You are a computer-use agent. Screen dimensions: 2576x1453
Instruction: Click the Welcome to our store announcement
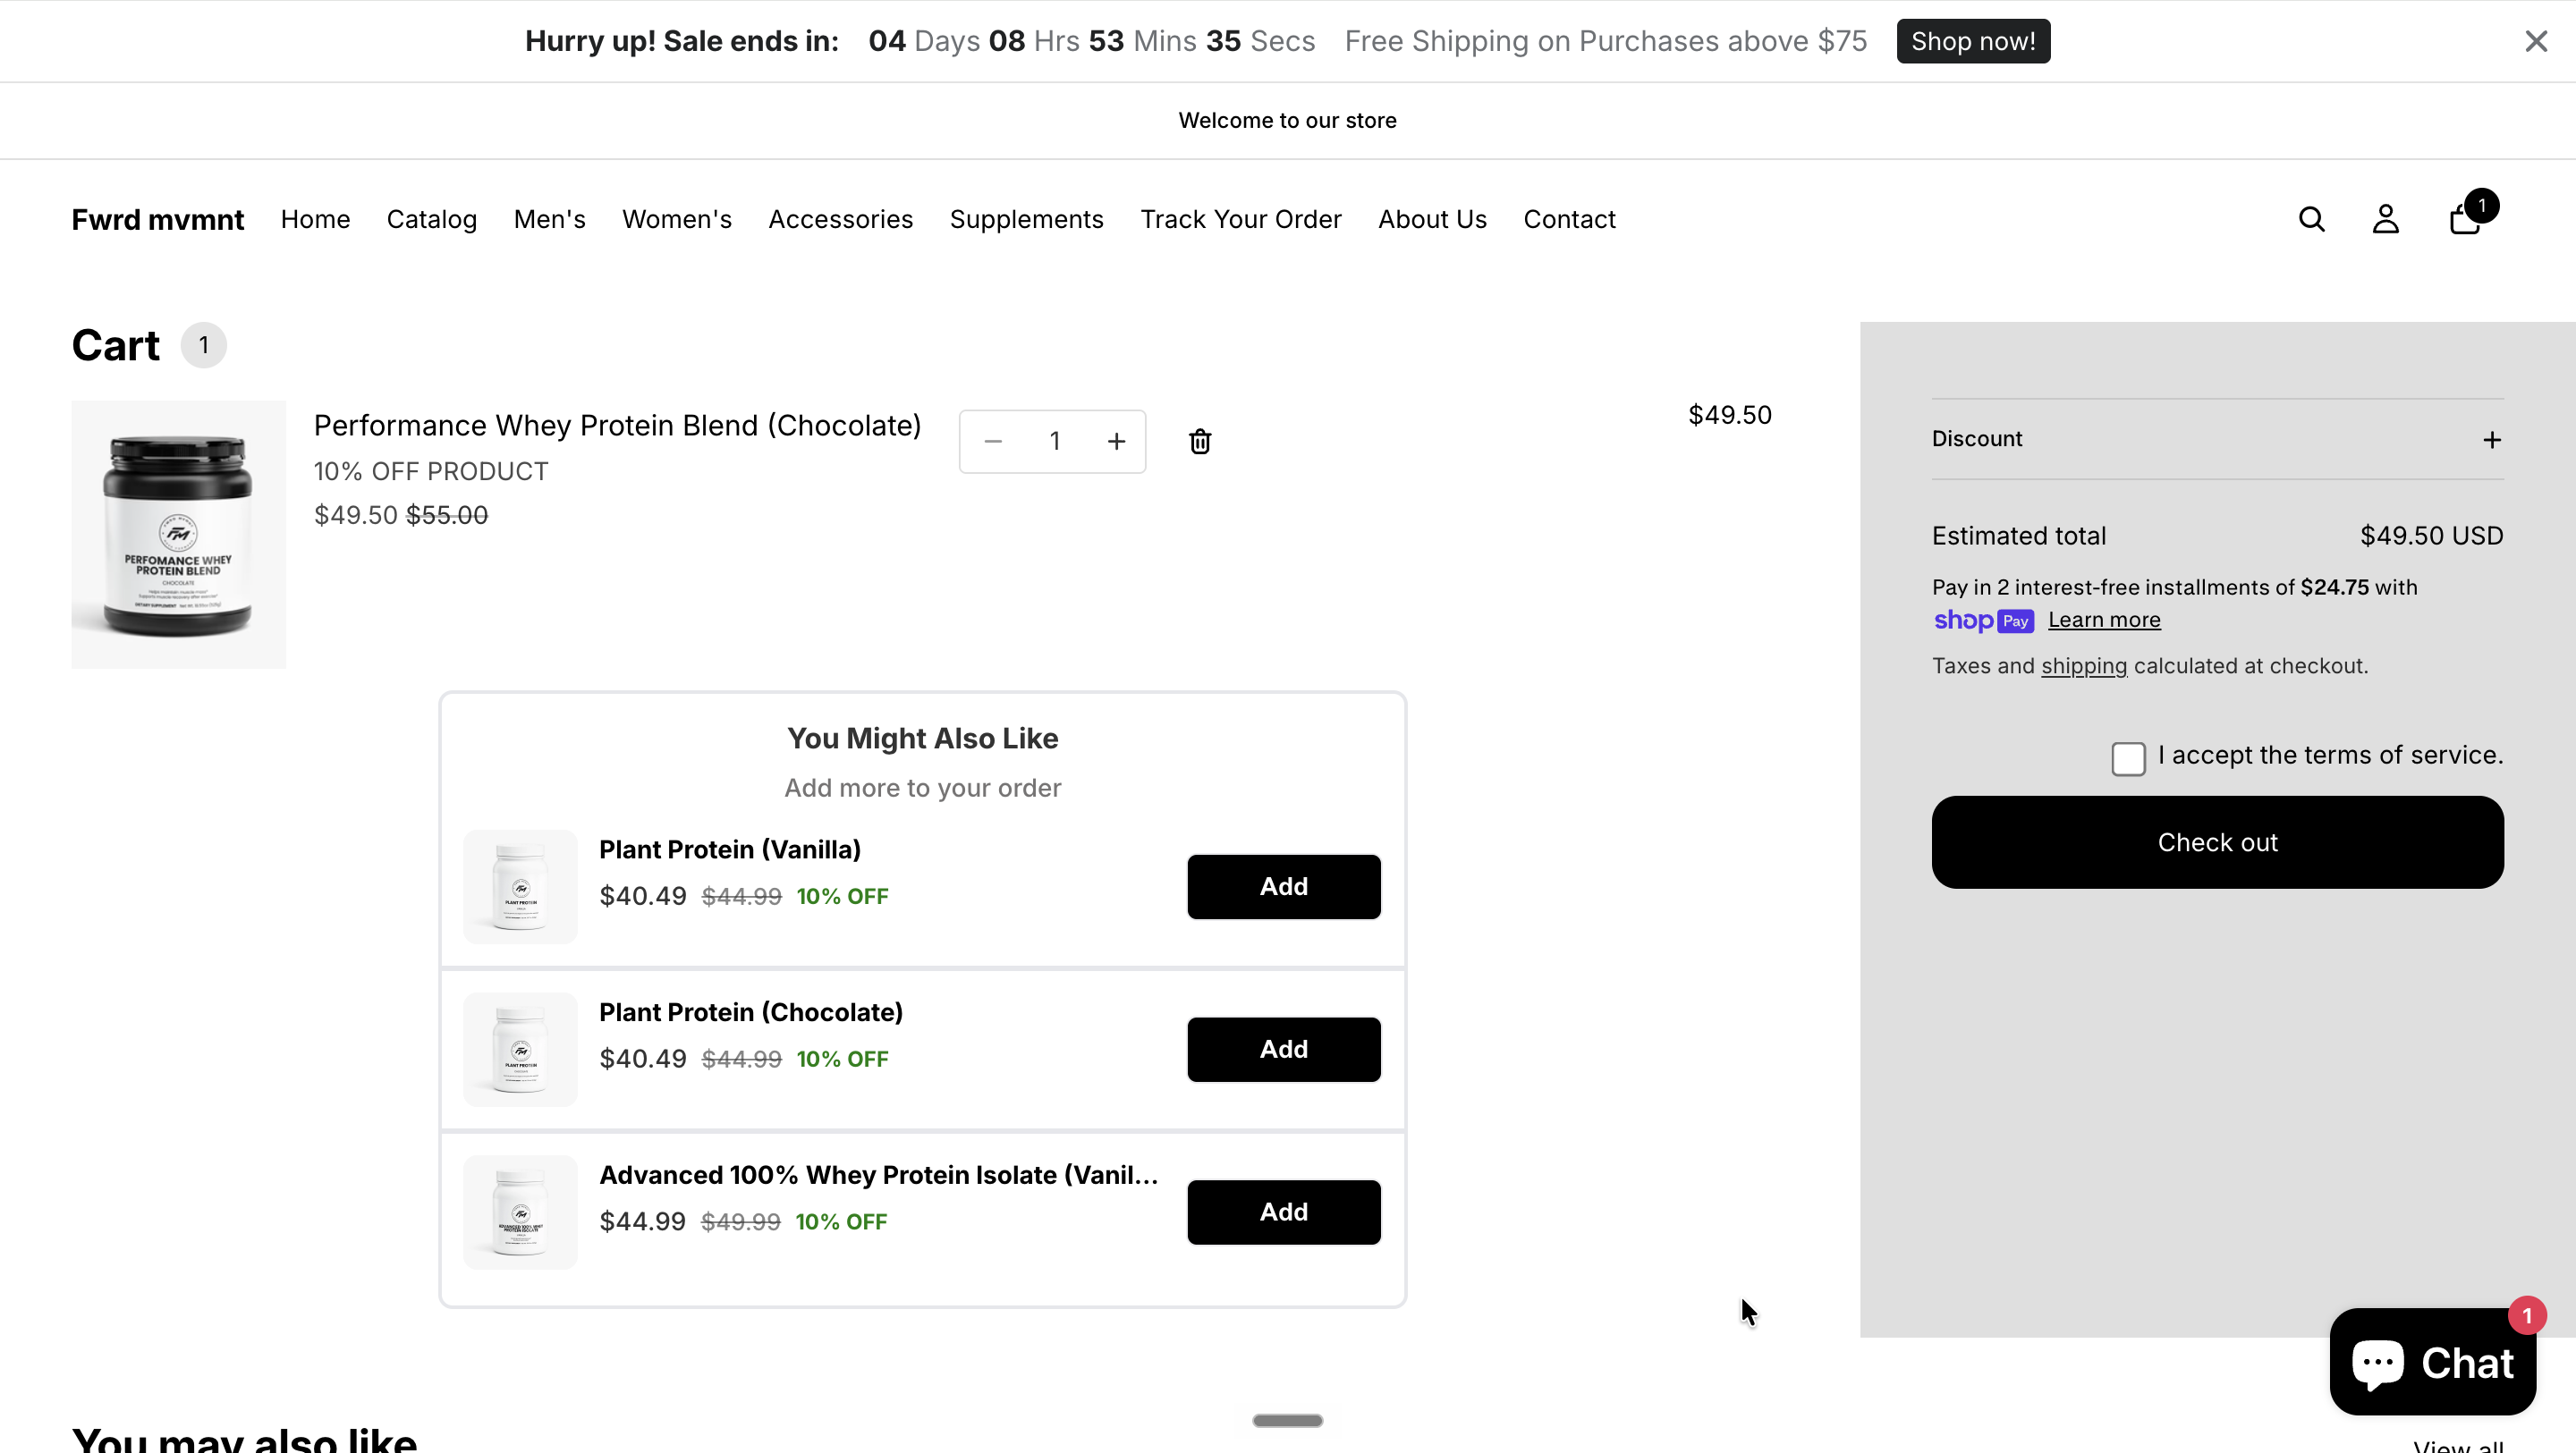1287,120
